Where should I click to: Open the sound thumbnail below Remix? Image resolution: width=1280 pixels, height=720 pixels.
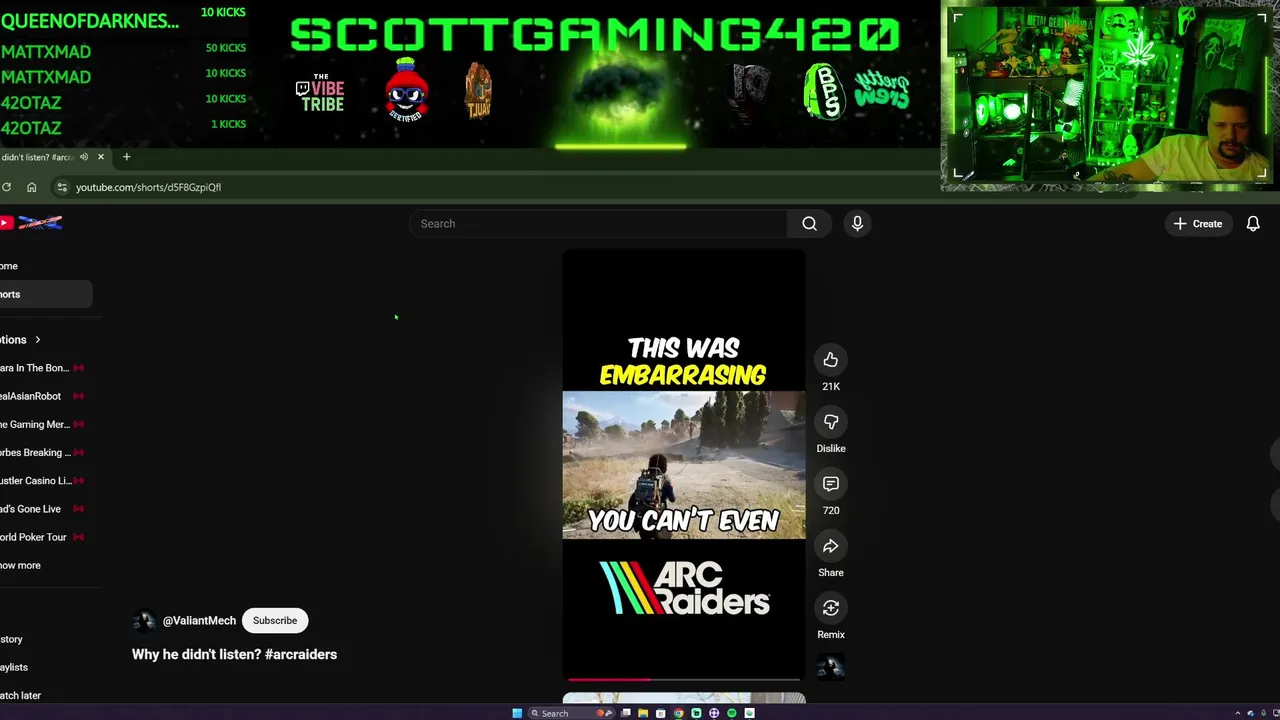830,667
